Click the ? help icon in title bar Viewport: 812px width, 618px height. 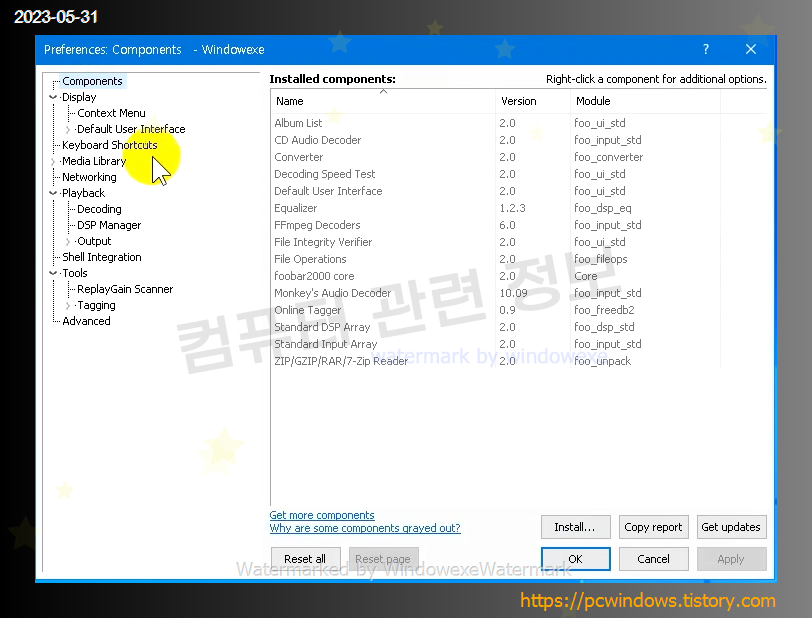point(706,50)
